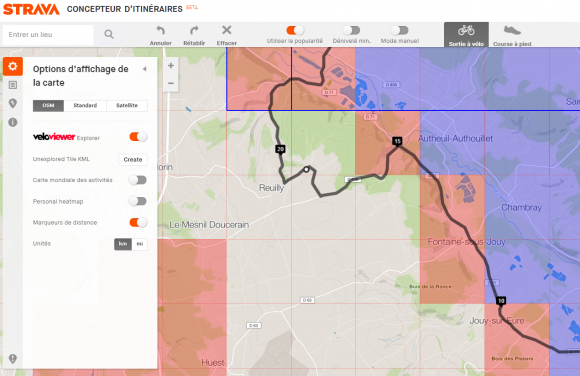Click the Strava logo
This screenshot has width=580, height=376.
pyautogui.click(x=31, y=9)
